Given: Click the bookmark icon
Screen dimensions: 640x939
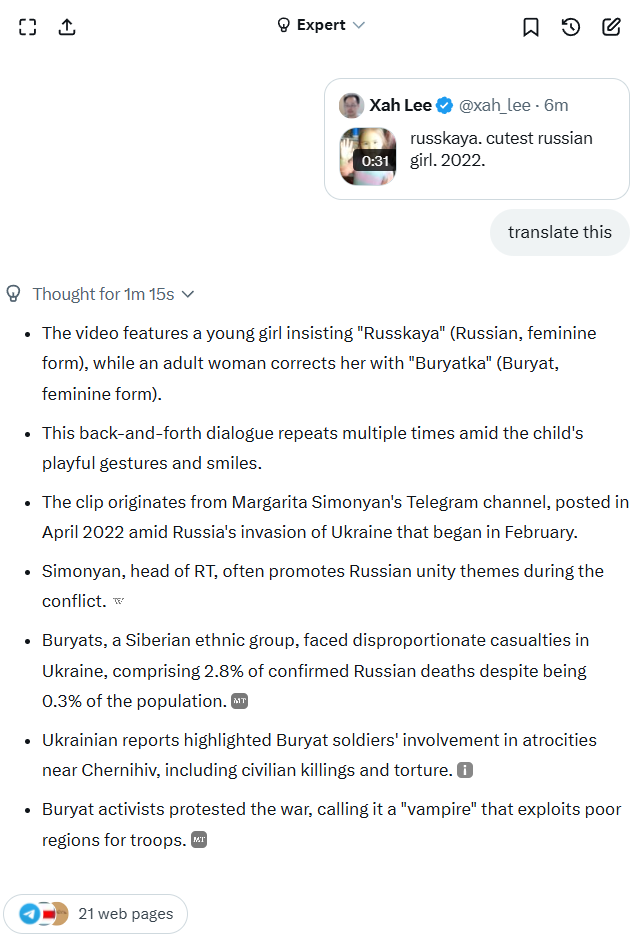Looking at the screenshot, I should (x=531, y=27).
